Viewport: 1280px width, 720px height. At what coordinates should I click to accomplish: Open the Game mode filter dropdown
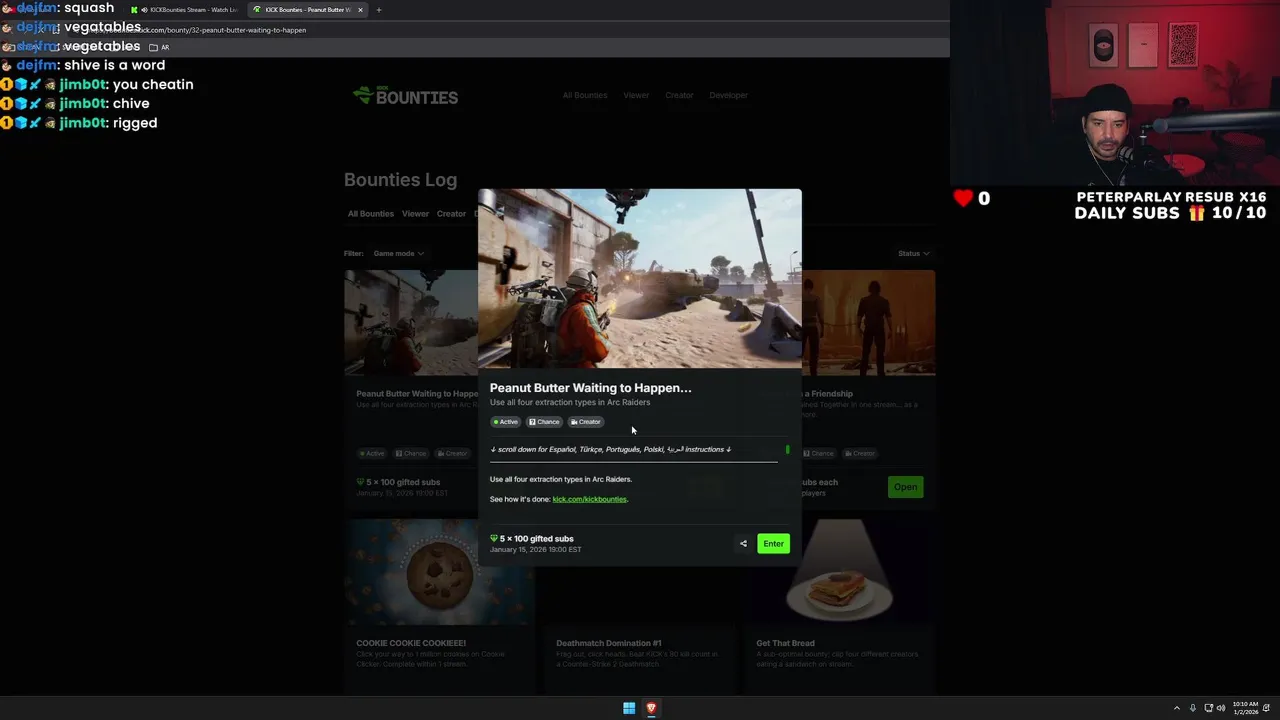(x=398, y=253)
